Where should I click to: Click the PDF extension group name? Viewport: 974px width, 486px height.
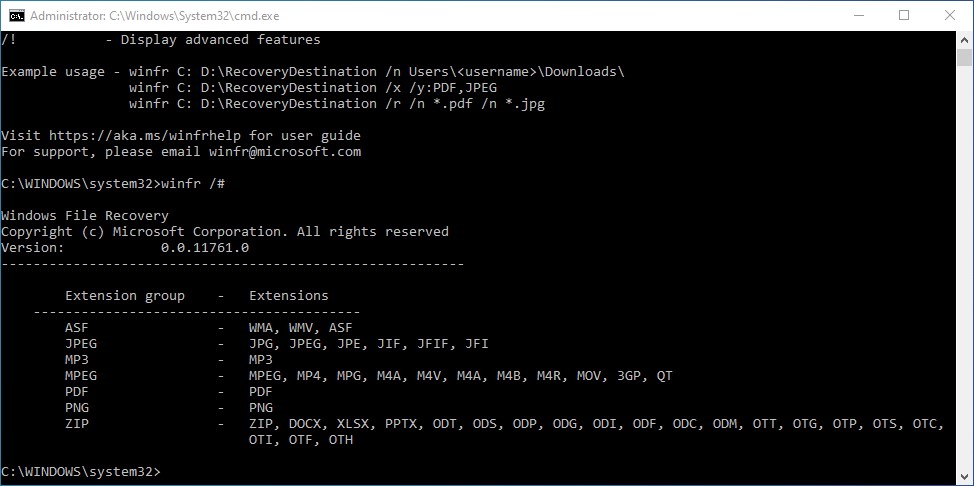(x=77, y=392)
